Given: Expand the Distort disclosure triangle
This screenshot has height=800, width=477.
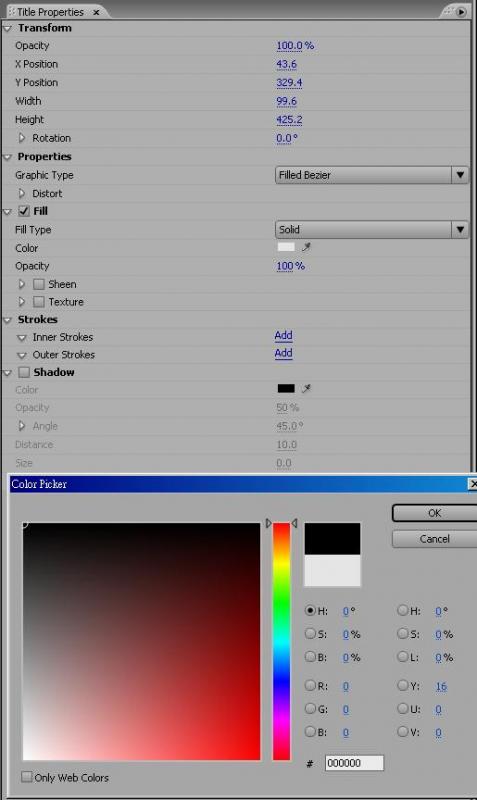Looking at the screenshot, I should (21, 193).
